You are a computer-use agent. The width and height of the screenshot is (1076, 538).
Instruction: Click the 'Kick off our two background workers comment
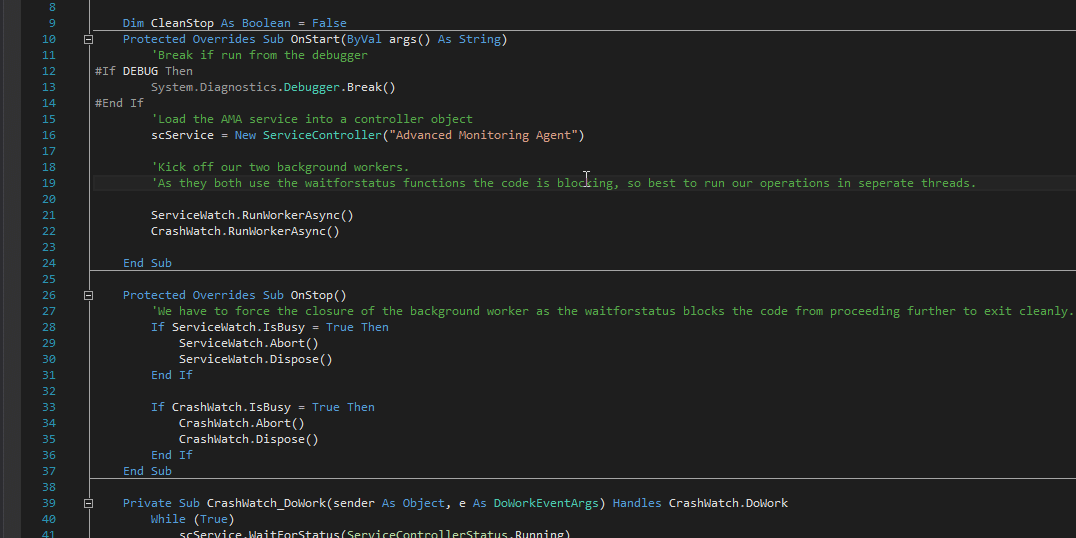tap(280, 167)
